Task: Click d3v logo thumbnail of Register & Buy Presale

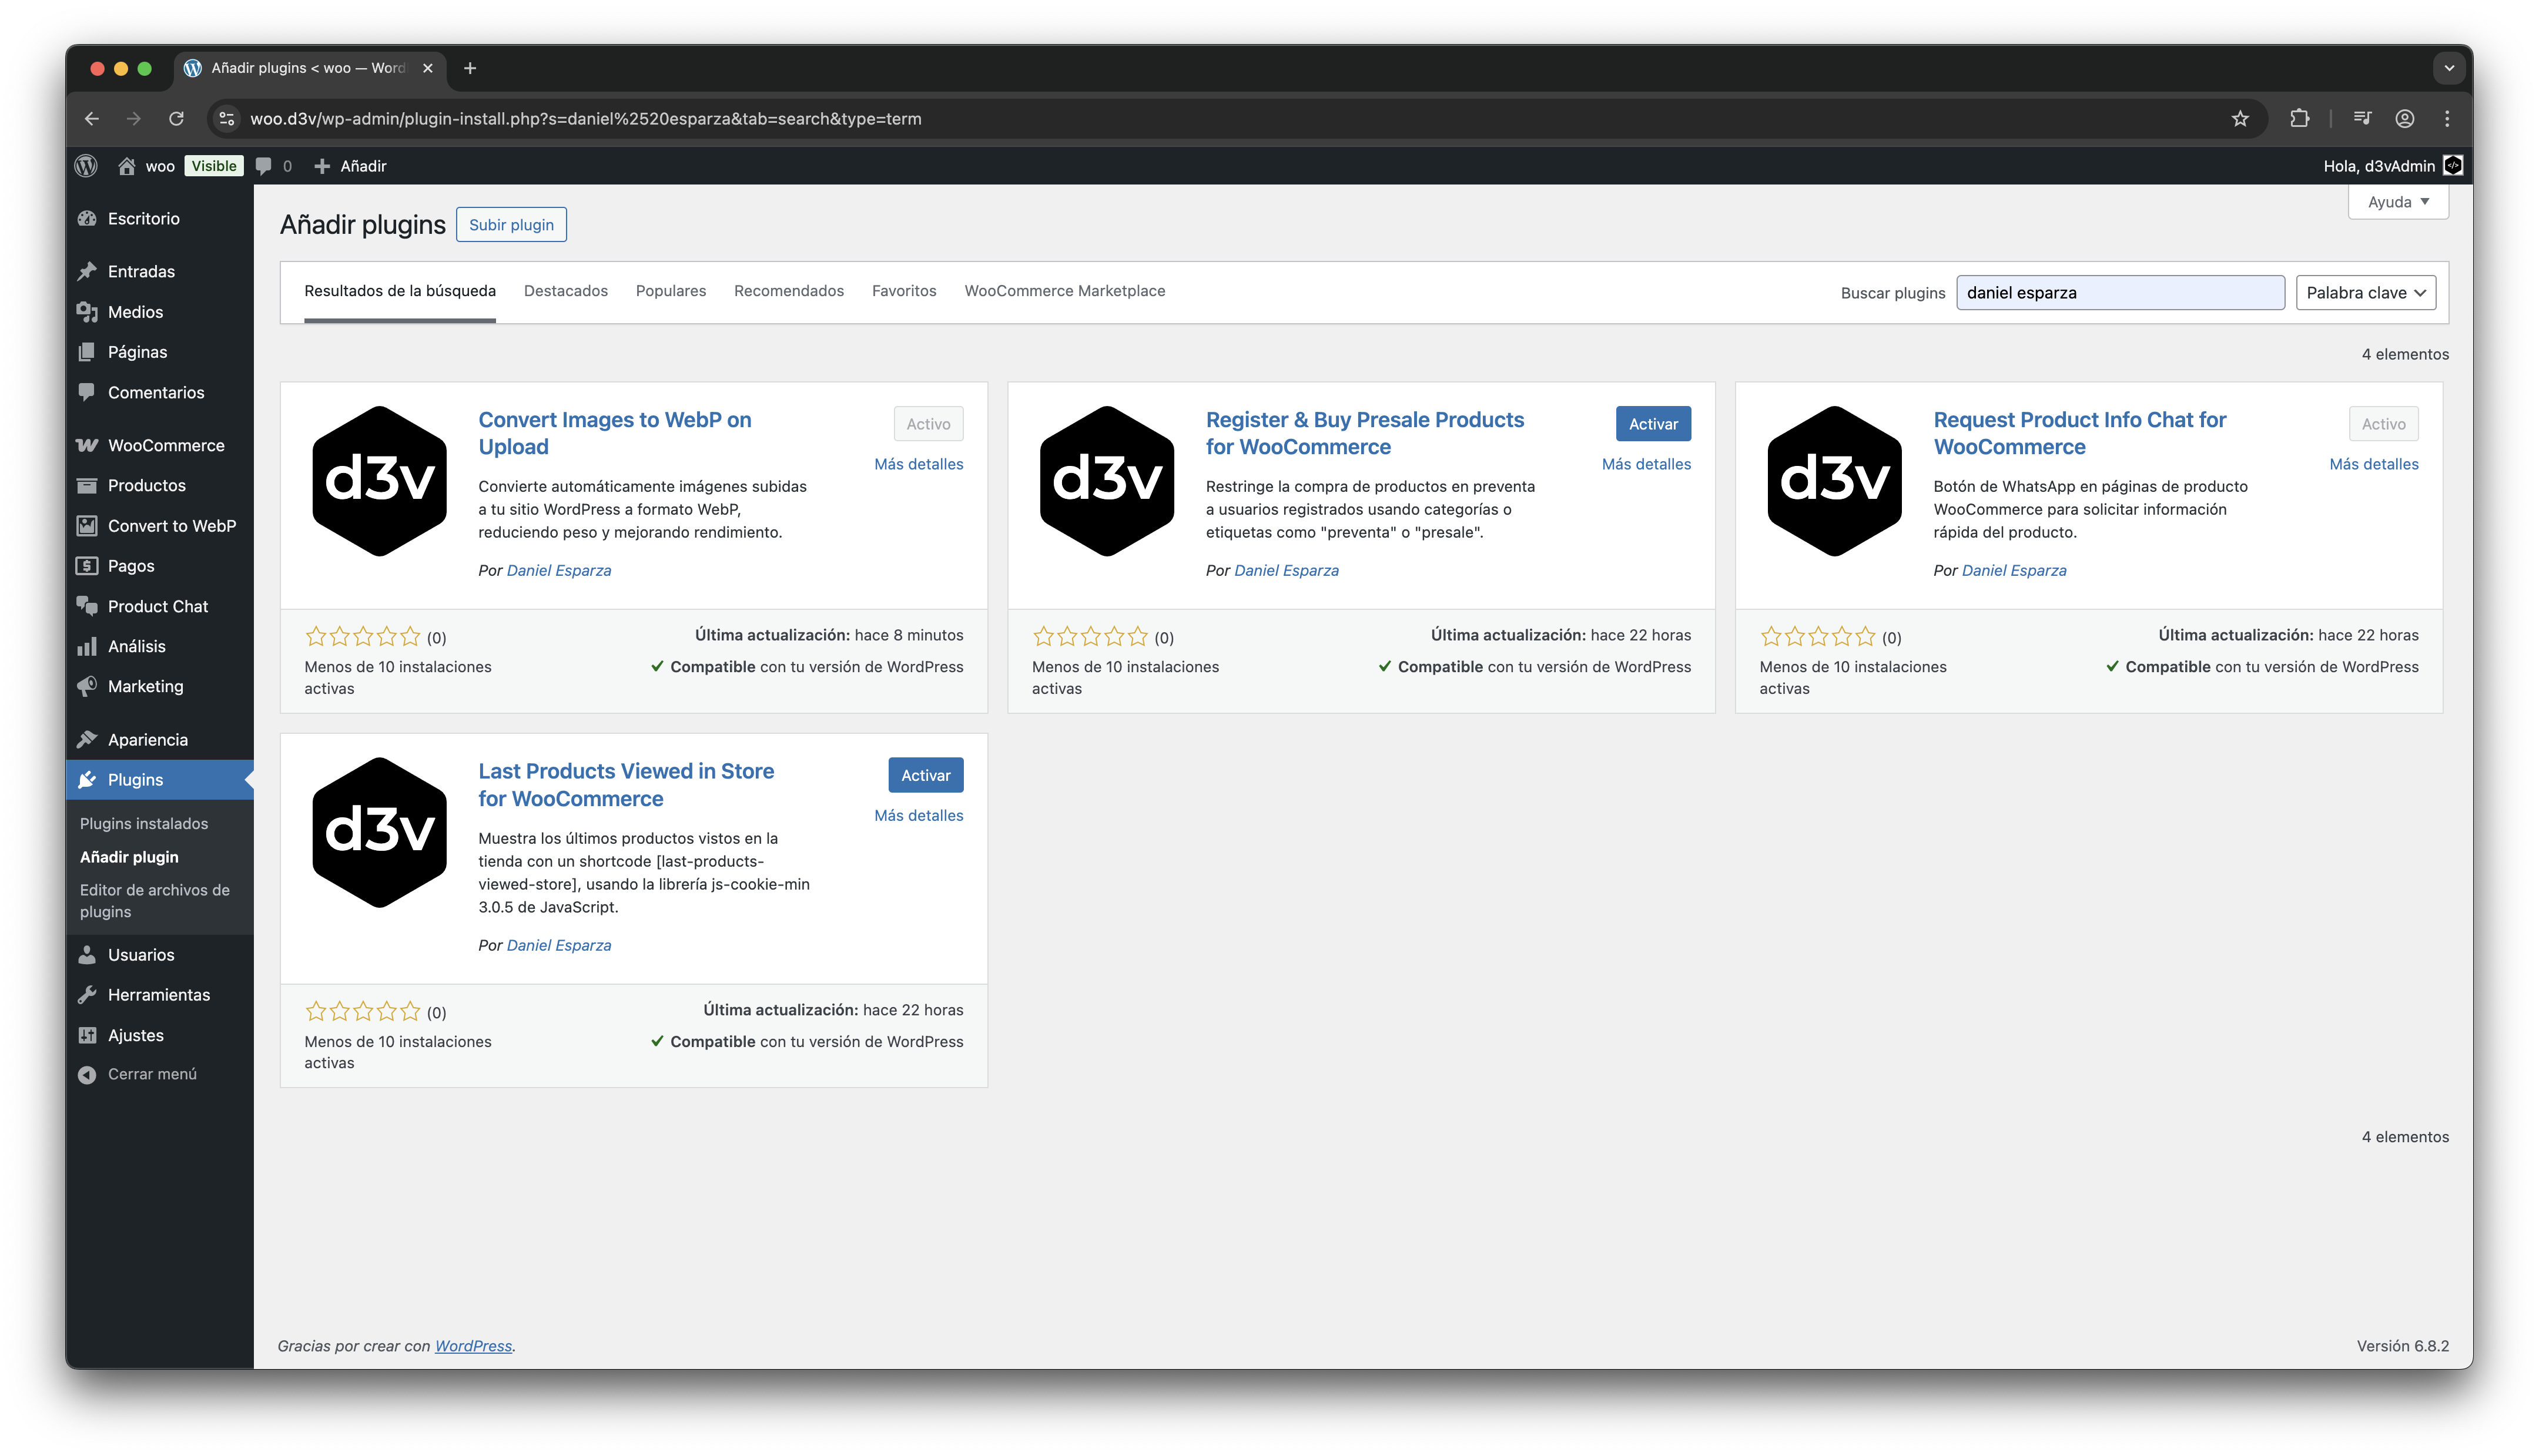Action: [x=1107, y=481]
